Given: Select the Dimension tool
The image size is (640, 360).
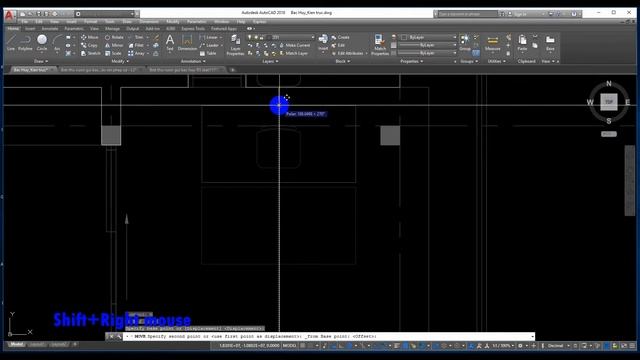Looking at the screenshot, I should pos(187,43).
